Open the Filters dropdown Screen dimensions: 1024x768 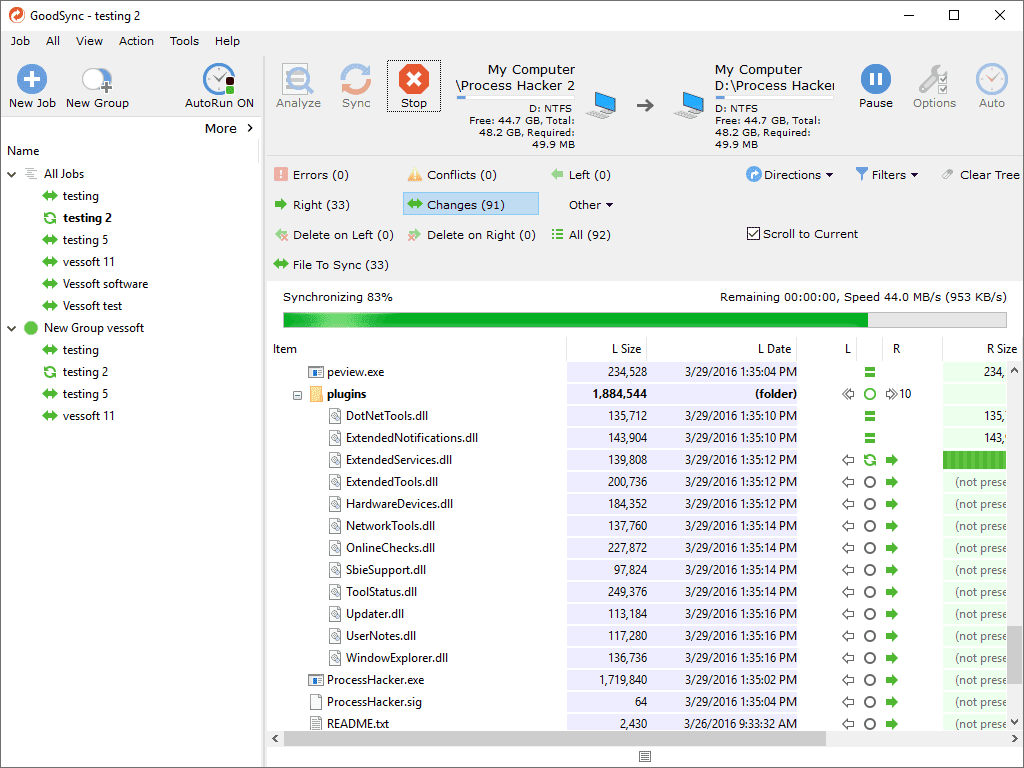coord(887,175)
